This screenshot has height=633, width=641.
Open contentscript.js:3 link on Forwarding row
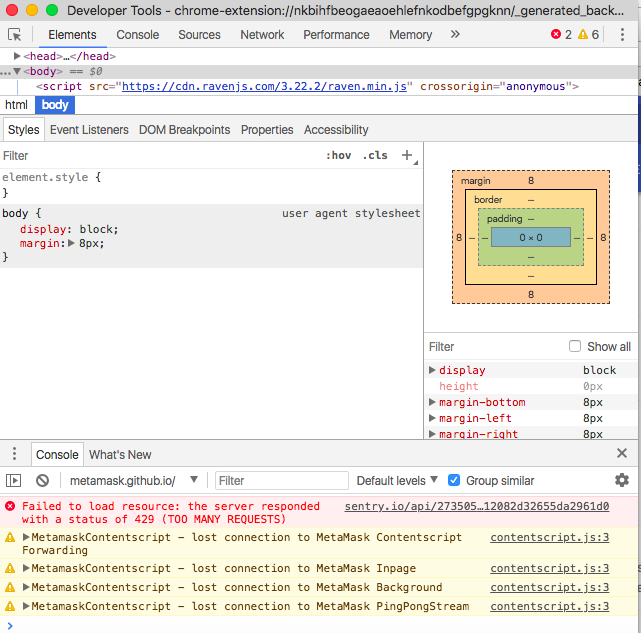click(x=550, y=537)
